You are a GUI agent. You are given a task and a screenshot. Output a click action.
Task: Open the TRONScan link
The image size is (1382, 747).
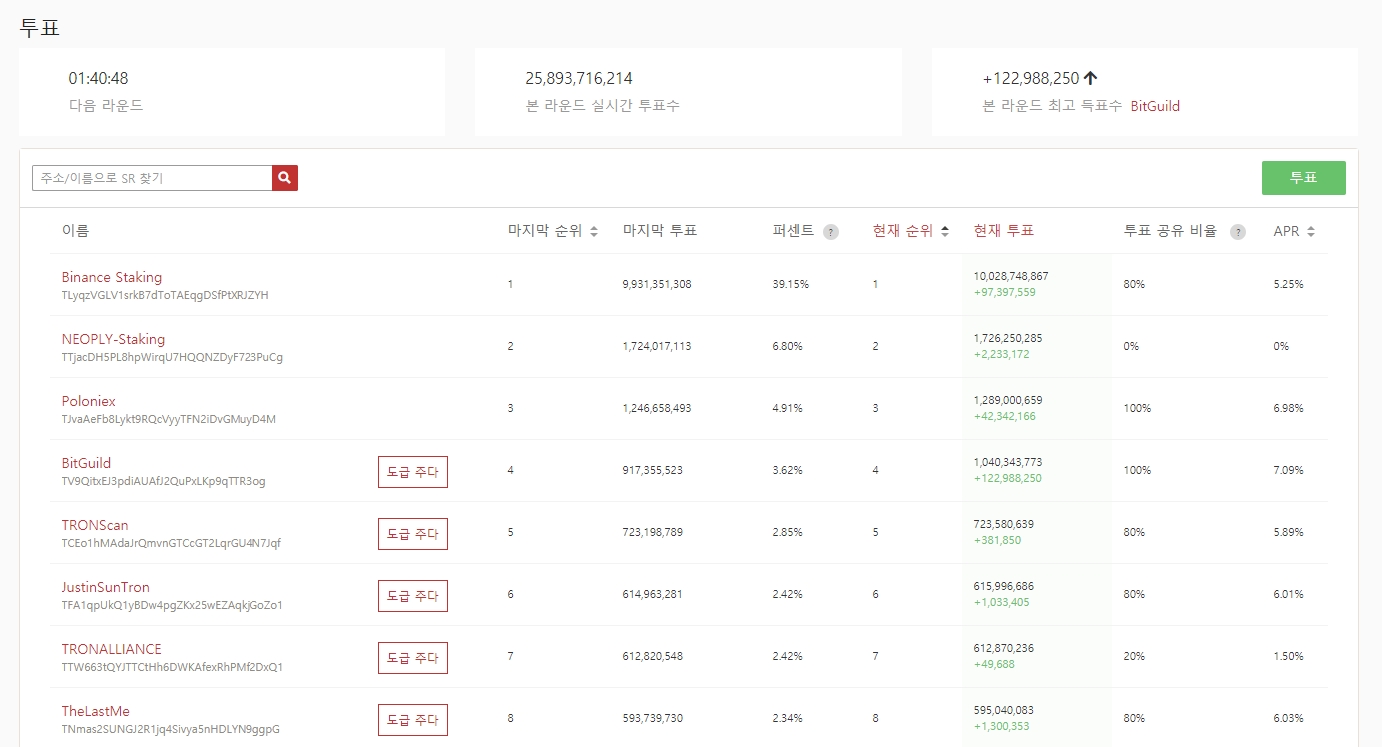pyautogui.click(x=95, y=525)
